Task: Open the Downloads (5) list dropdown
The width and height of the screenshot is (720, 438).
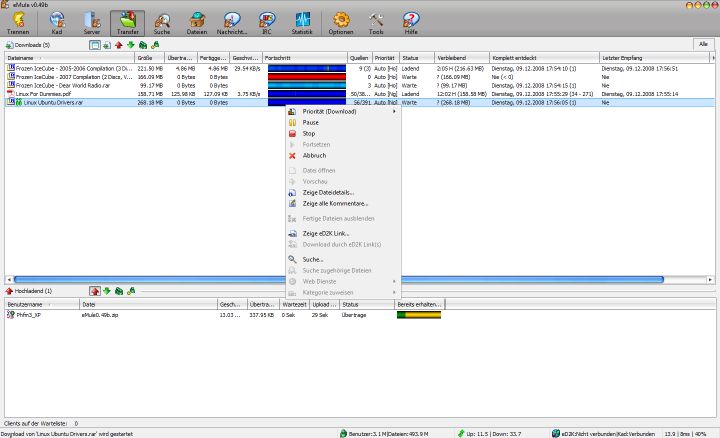Action: 29,45
